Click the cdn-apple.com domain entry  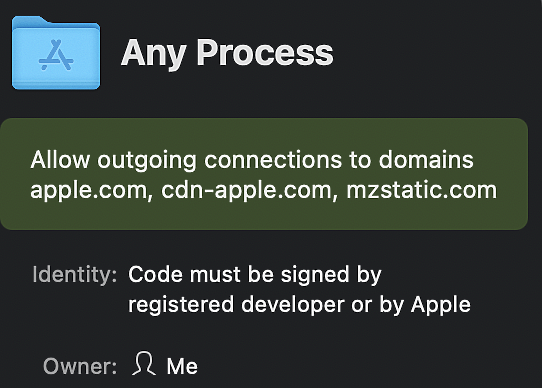(x=247, y=191)
